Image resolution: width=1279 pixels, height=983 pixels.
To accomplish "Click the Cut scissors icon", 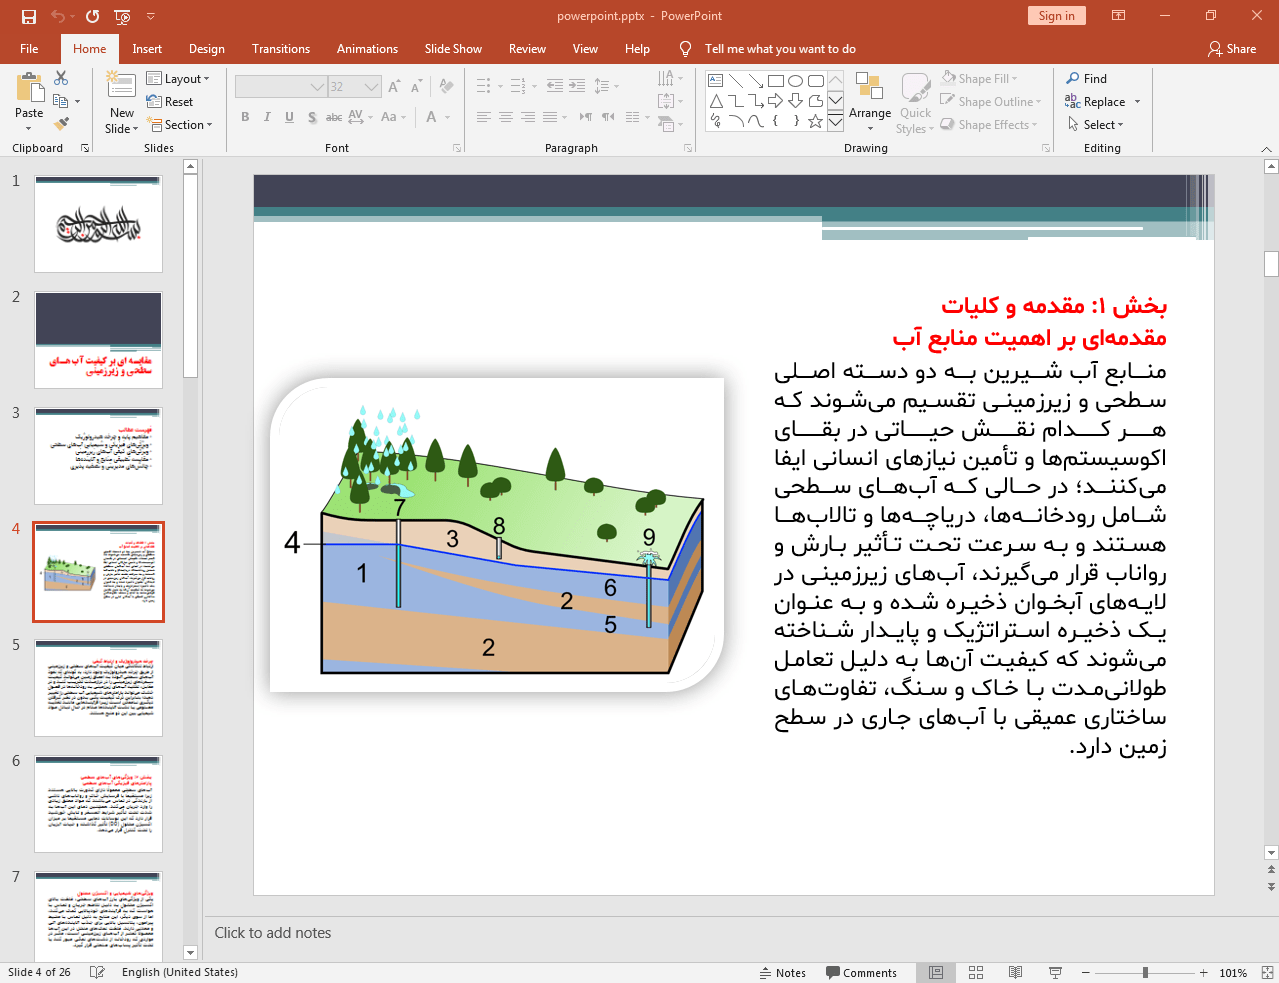I will click(61, 78).
